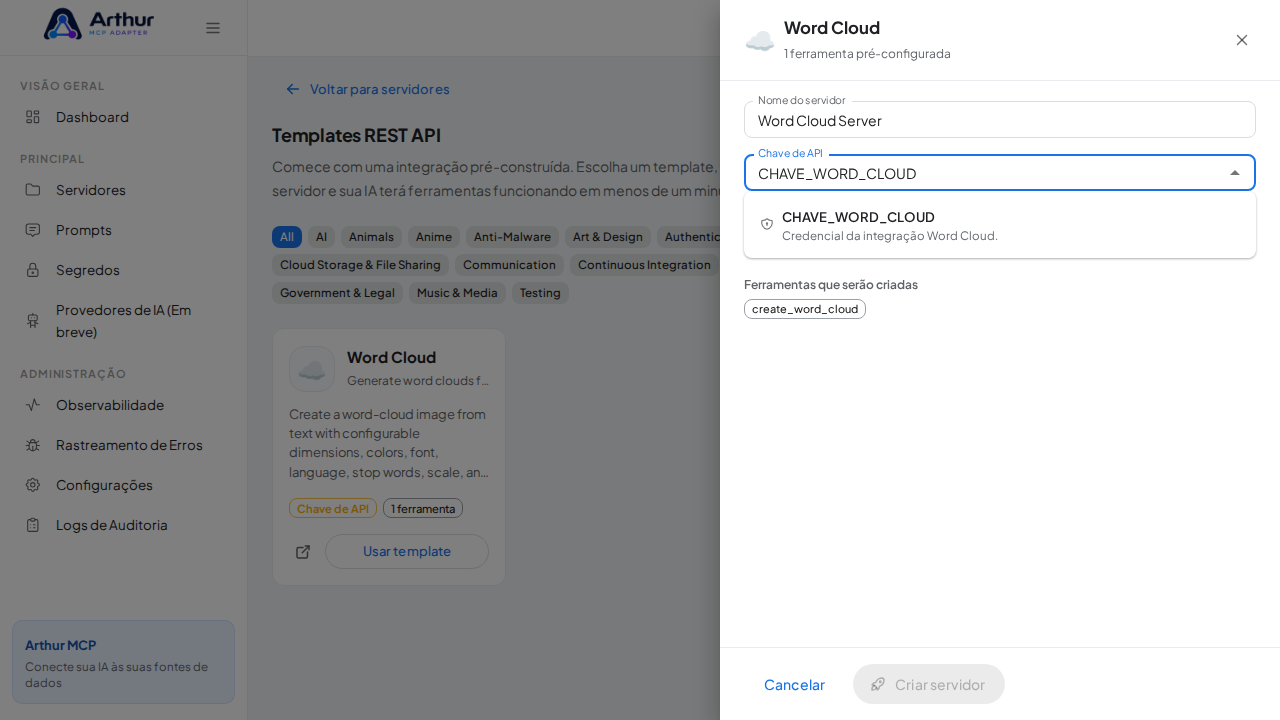Image resolution: width=1280 pixels, height=720 pixels.
Task: Click the cloud icon in the drawer header
Action: click(760, 41)
